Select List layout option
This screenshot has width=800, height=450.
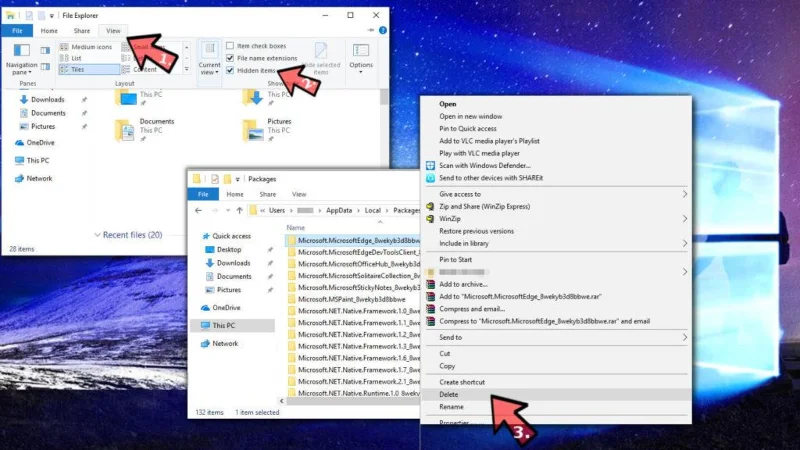(71, 58)
